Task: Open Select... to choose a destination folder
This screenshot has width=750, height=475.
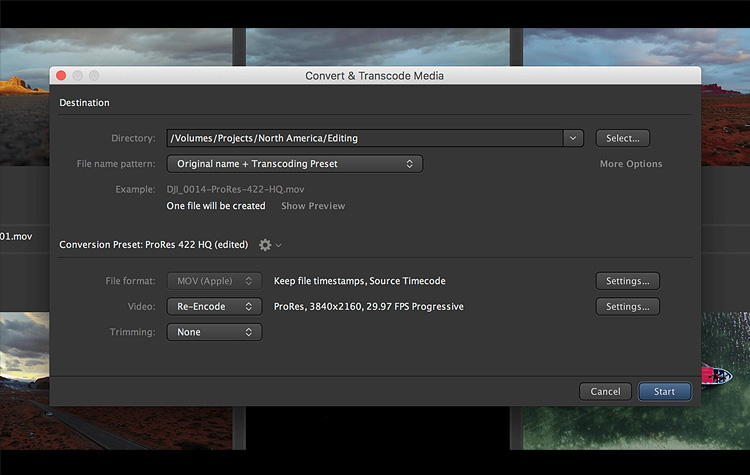Action: pos(622,138)
